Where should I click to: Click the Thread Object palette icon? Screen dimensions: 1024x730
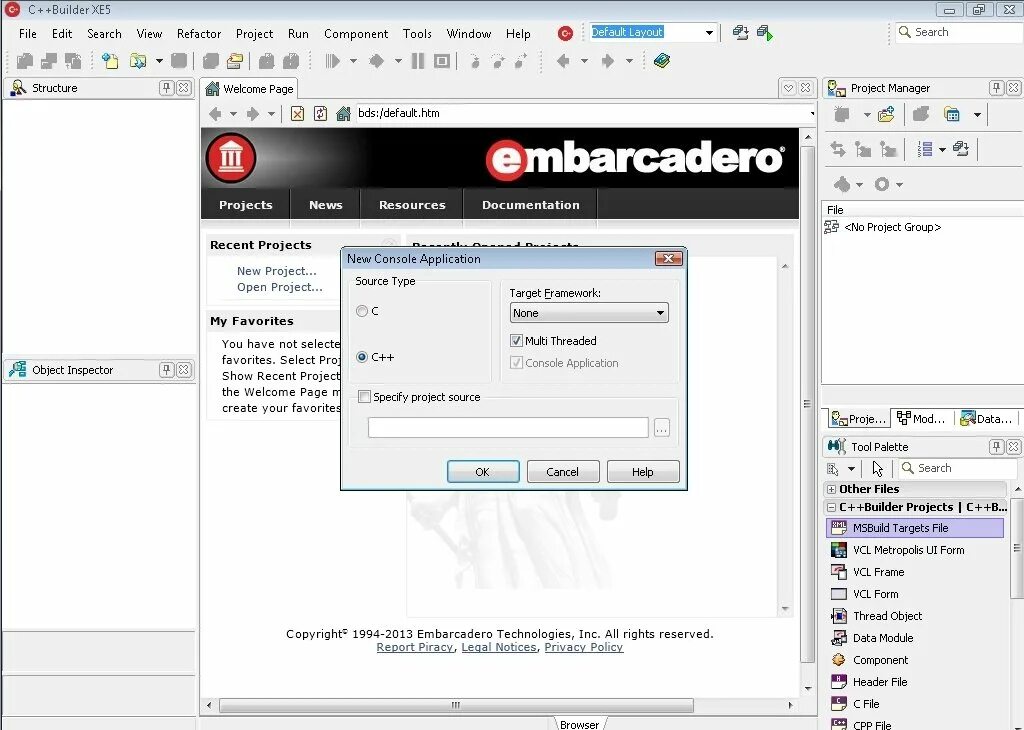click(x=839, y=616)
